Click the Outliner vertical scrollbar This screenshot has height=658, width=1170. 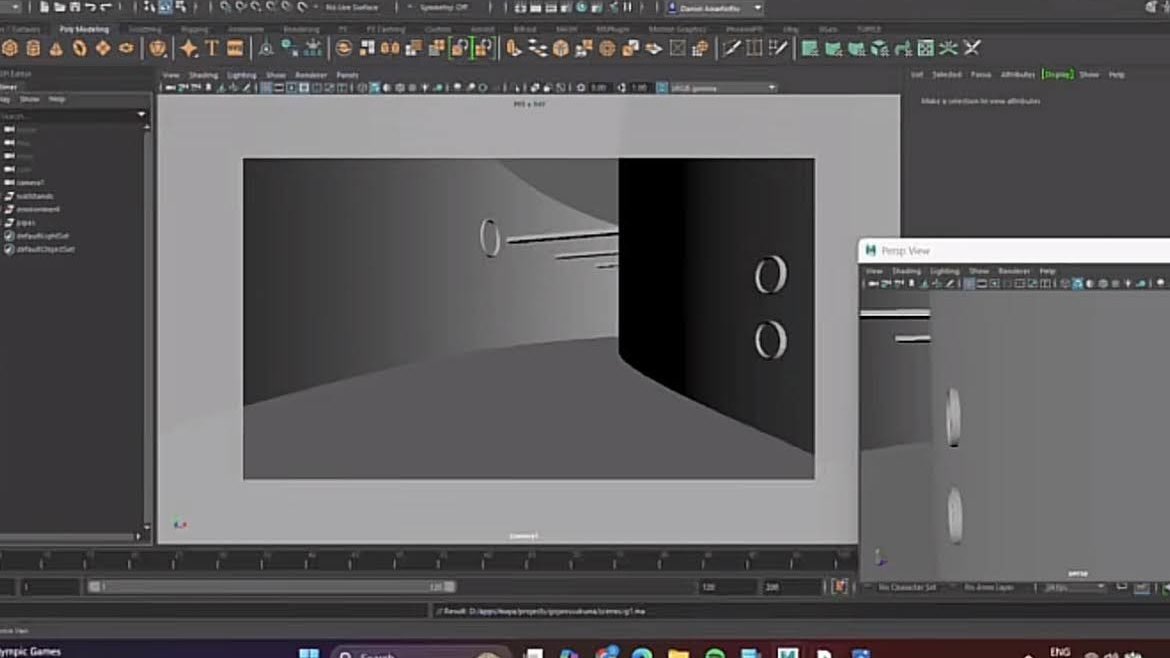[x=147, y=328]
